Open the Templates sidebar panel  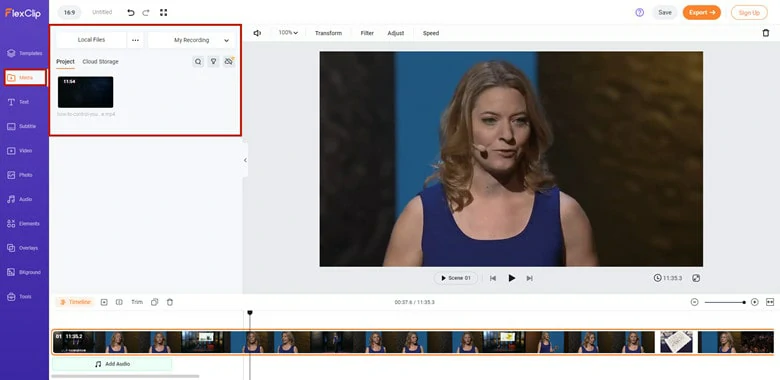click(24, 53)
